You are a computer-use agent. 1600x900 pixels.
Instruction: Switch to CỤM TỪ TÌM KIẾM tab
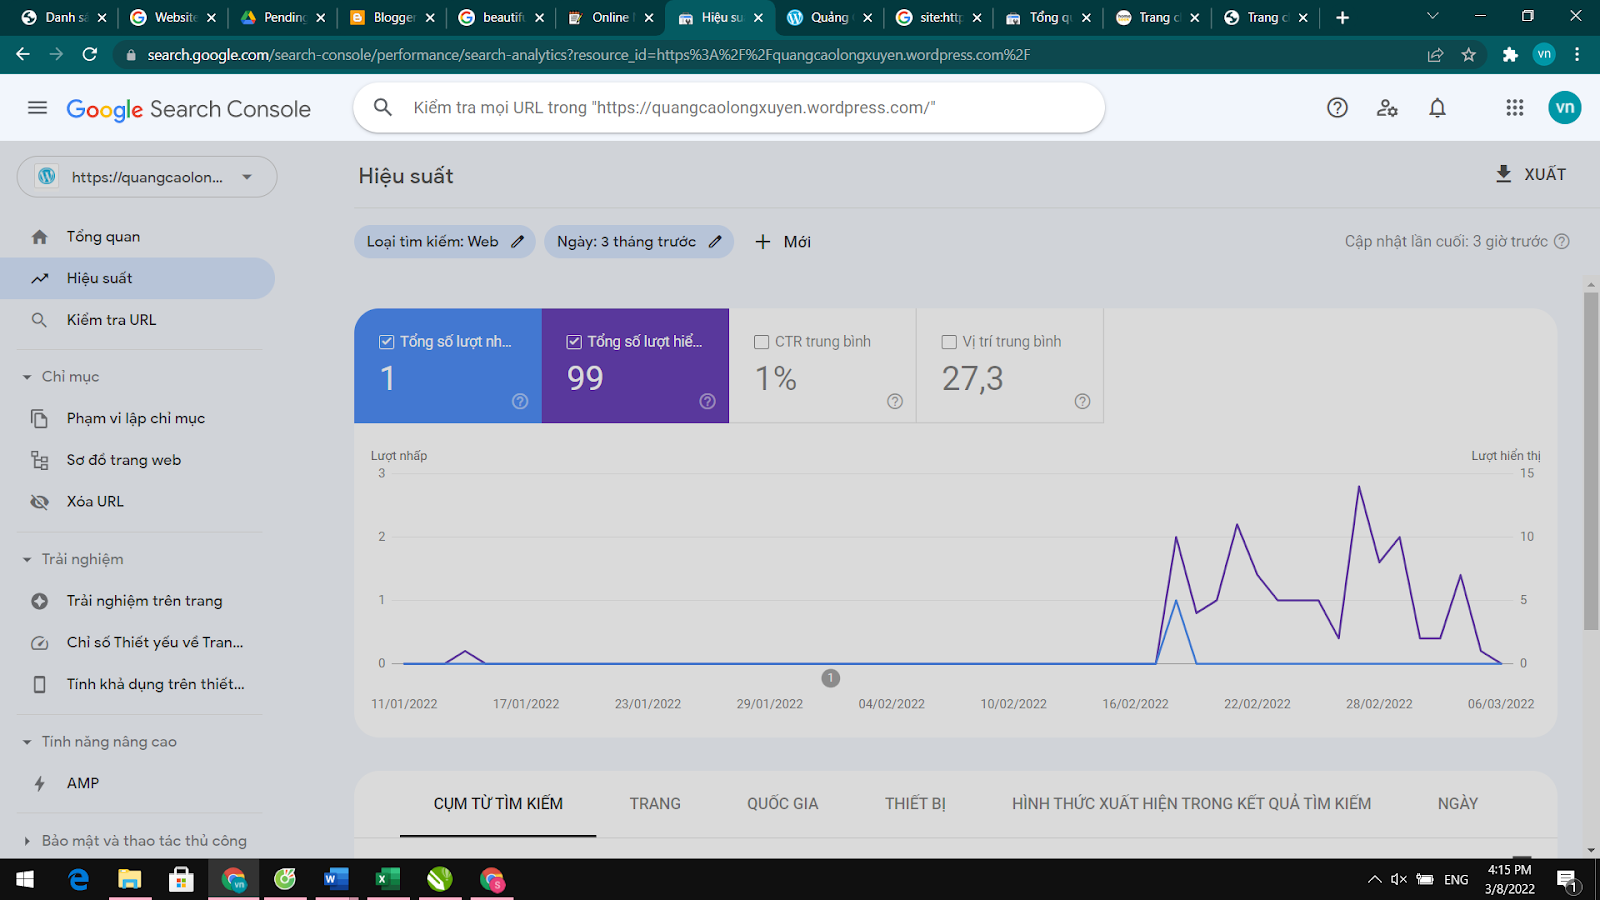coord(498,804)
